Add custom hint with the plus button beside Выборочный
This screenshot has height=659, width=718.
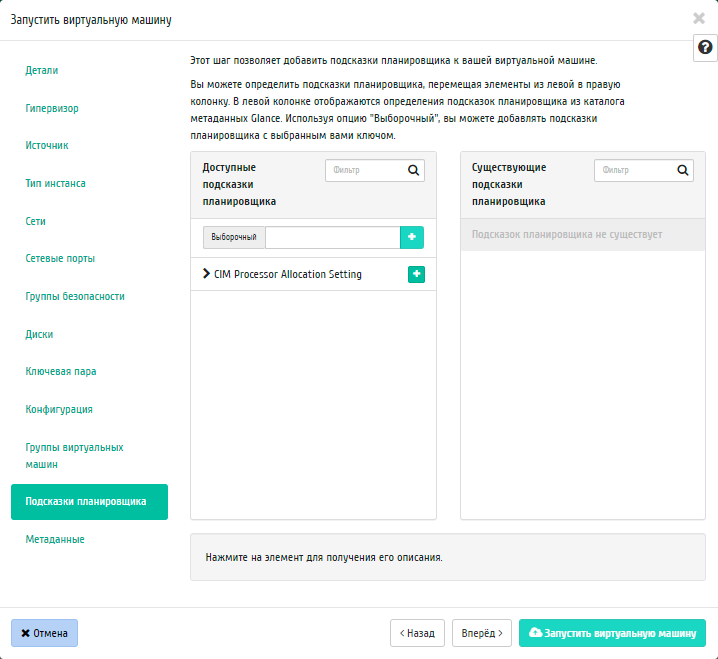(412, 237)
